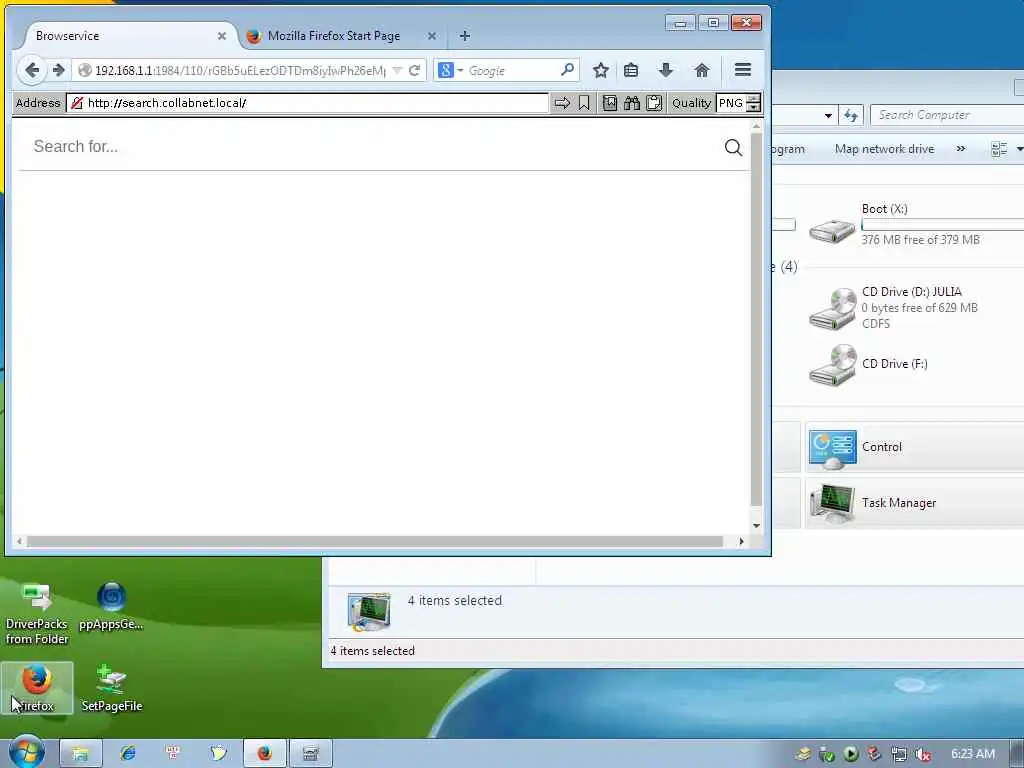Adjust the PNG Quality stepper
This screenshot has width=1024, height=768.
click(754, 103)
